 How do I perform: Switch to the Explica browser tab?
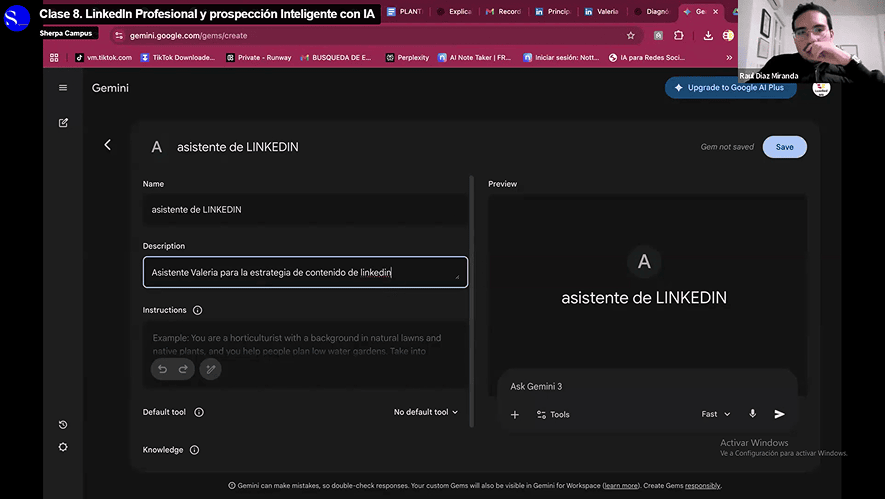click(x=454, y=11)
